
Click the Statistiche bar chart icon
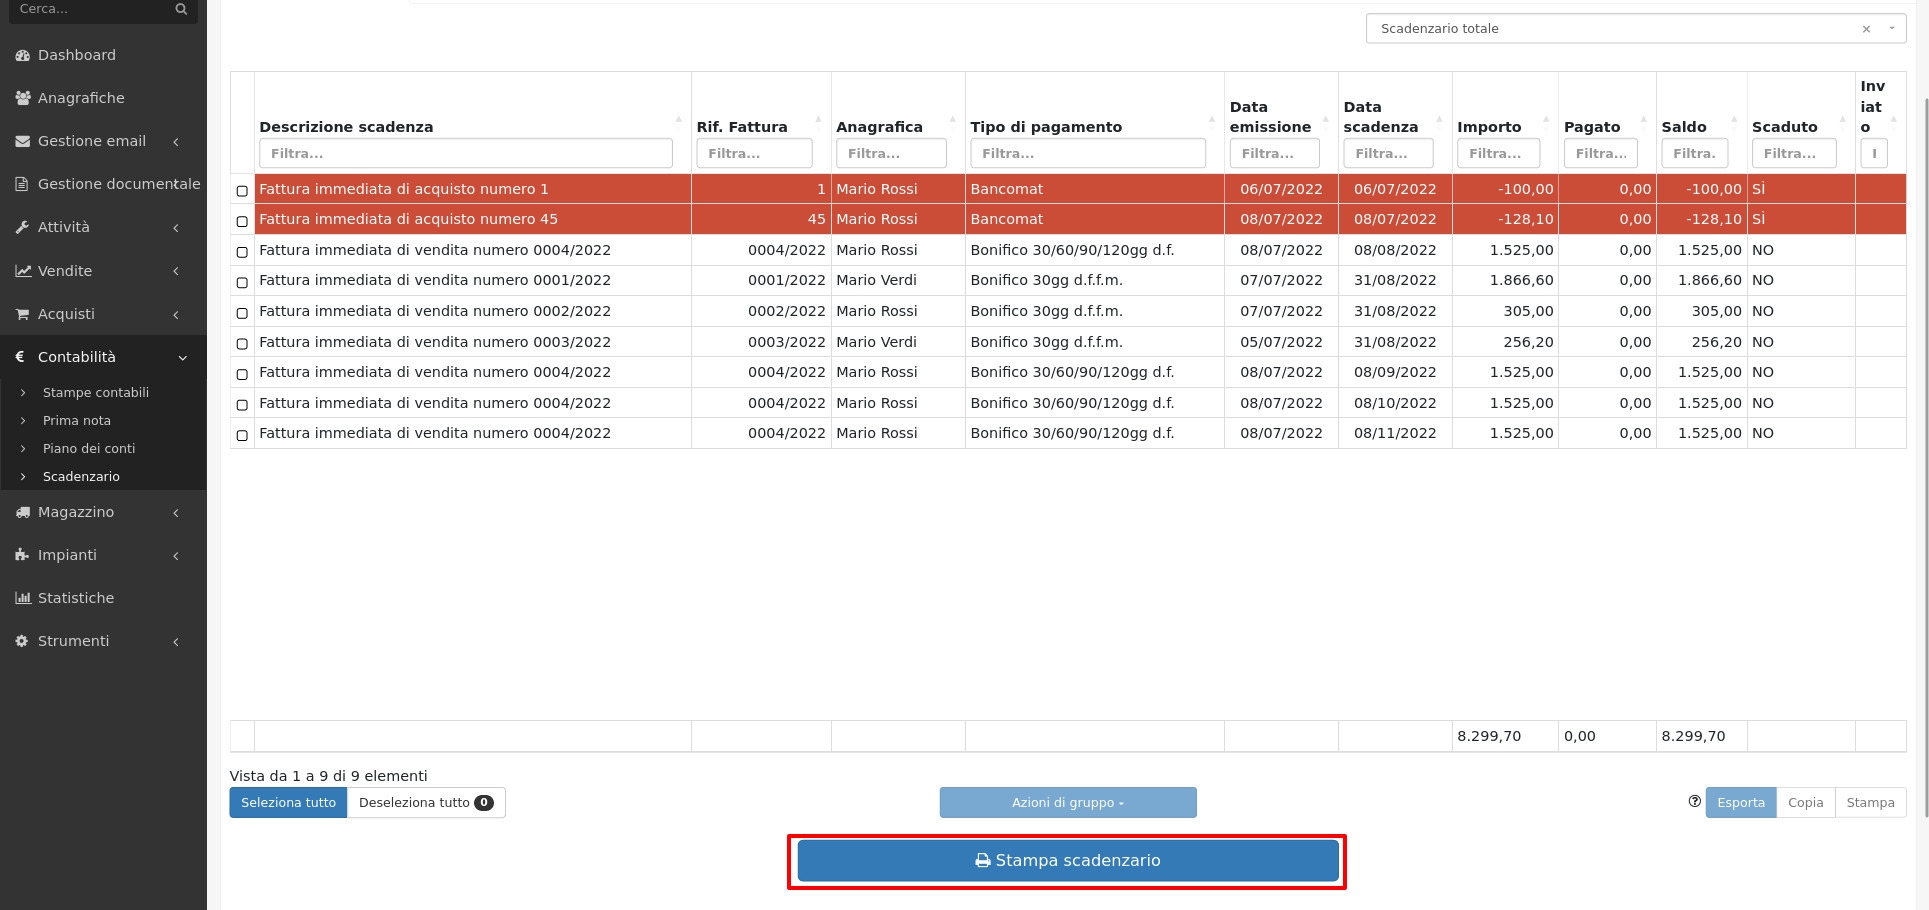click(22, 598)
